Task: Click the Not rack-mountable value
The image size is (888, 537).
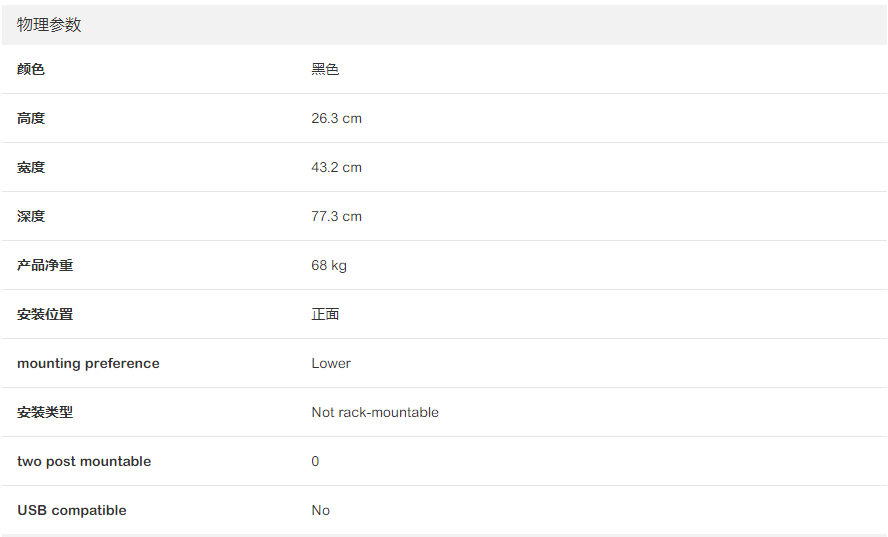Action: (x=375, y=412)
